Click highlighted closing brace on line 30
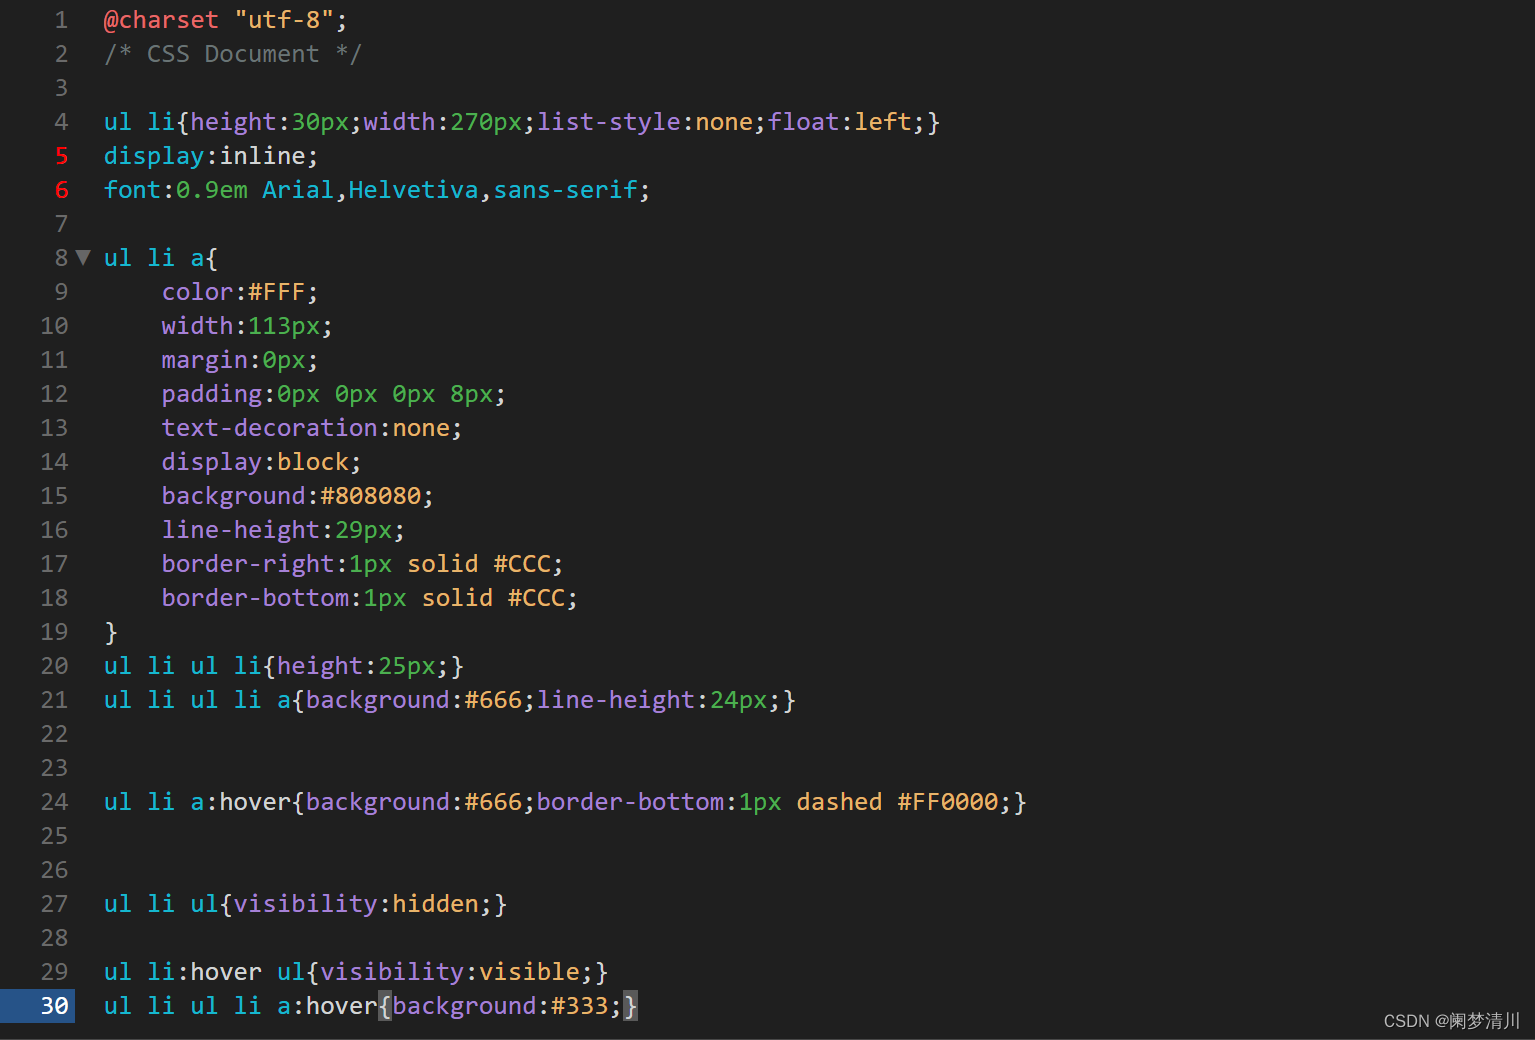 tap(630, 1006)
